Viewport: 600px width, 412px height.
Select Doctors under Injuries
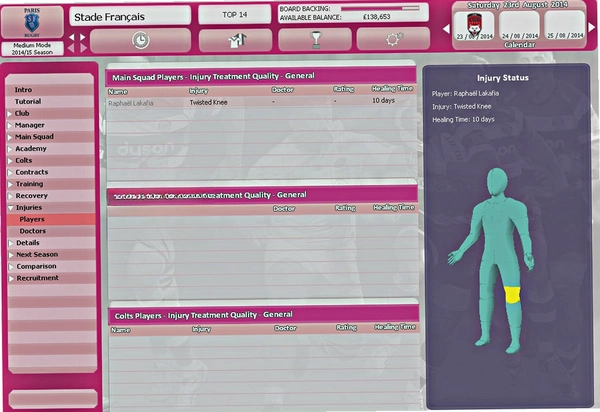coord(33,231)
